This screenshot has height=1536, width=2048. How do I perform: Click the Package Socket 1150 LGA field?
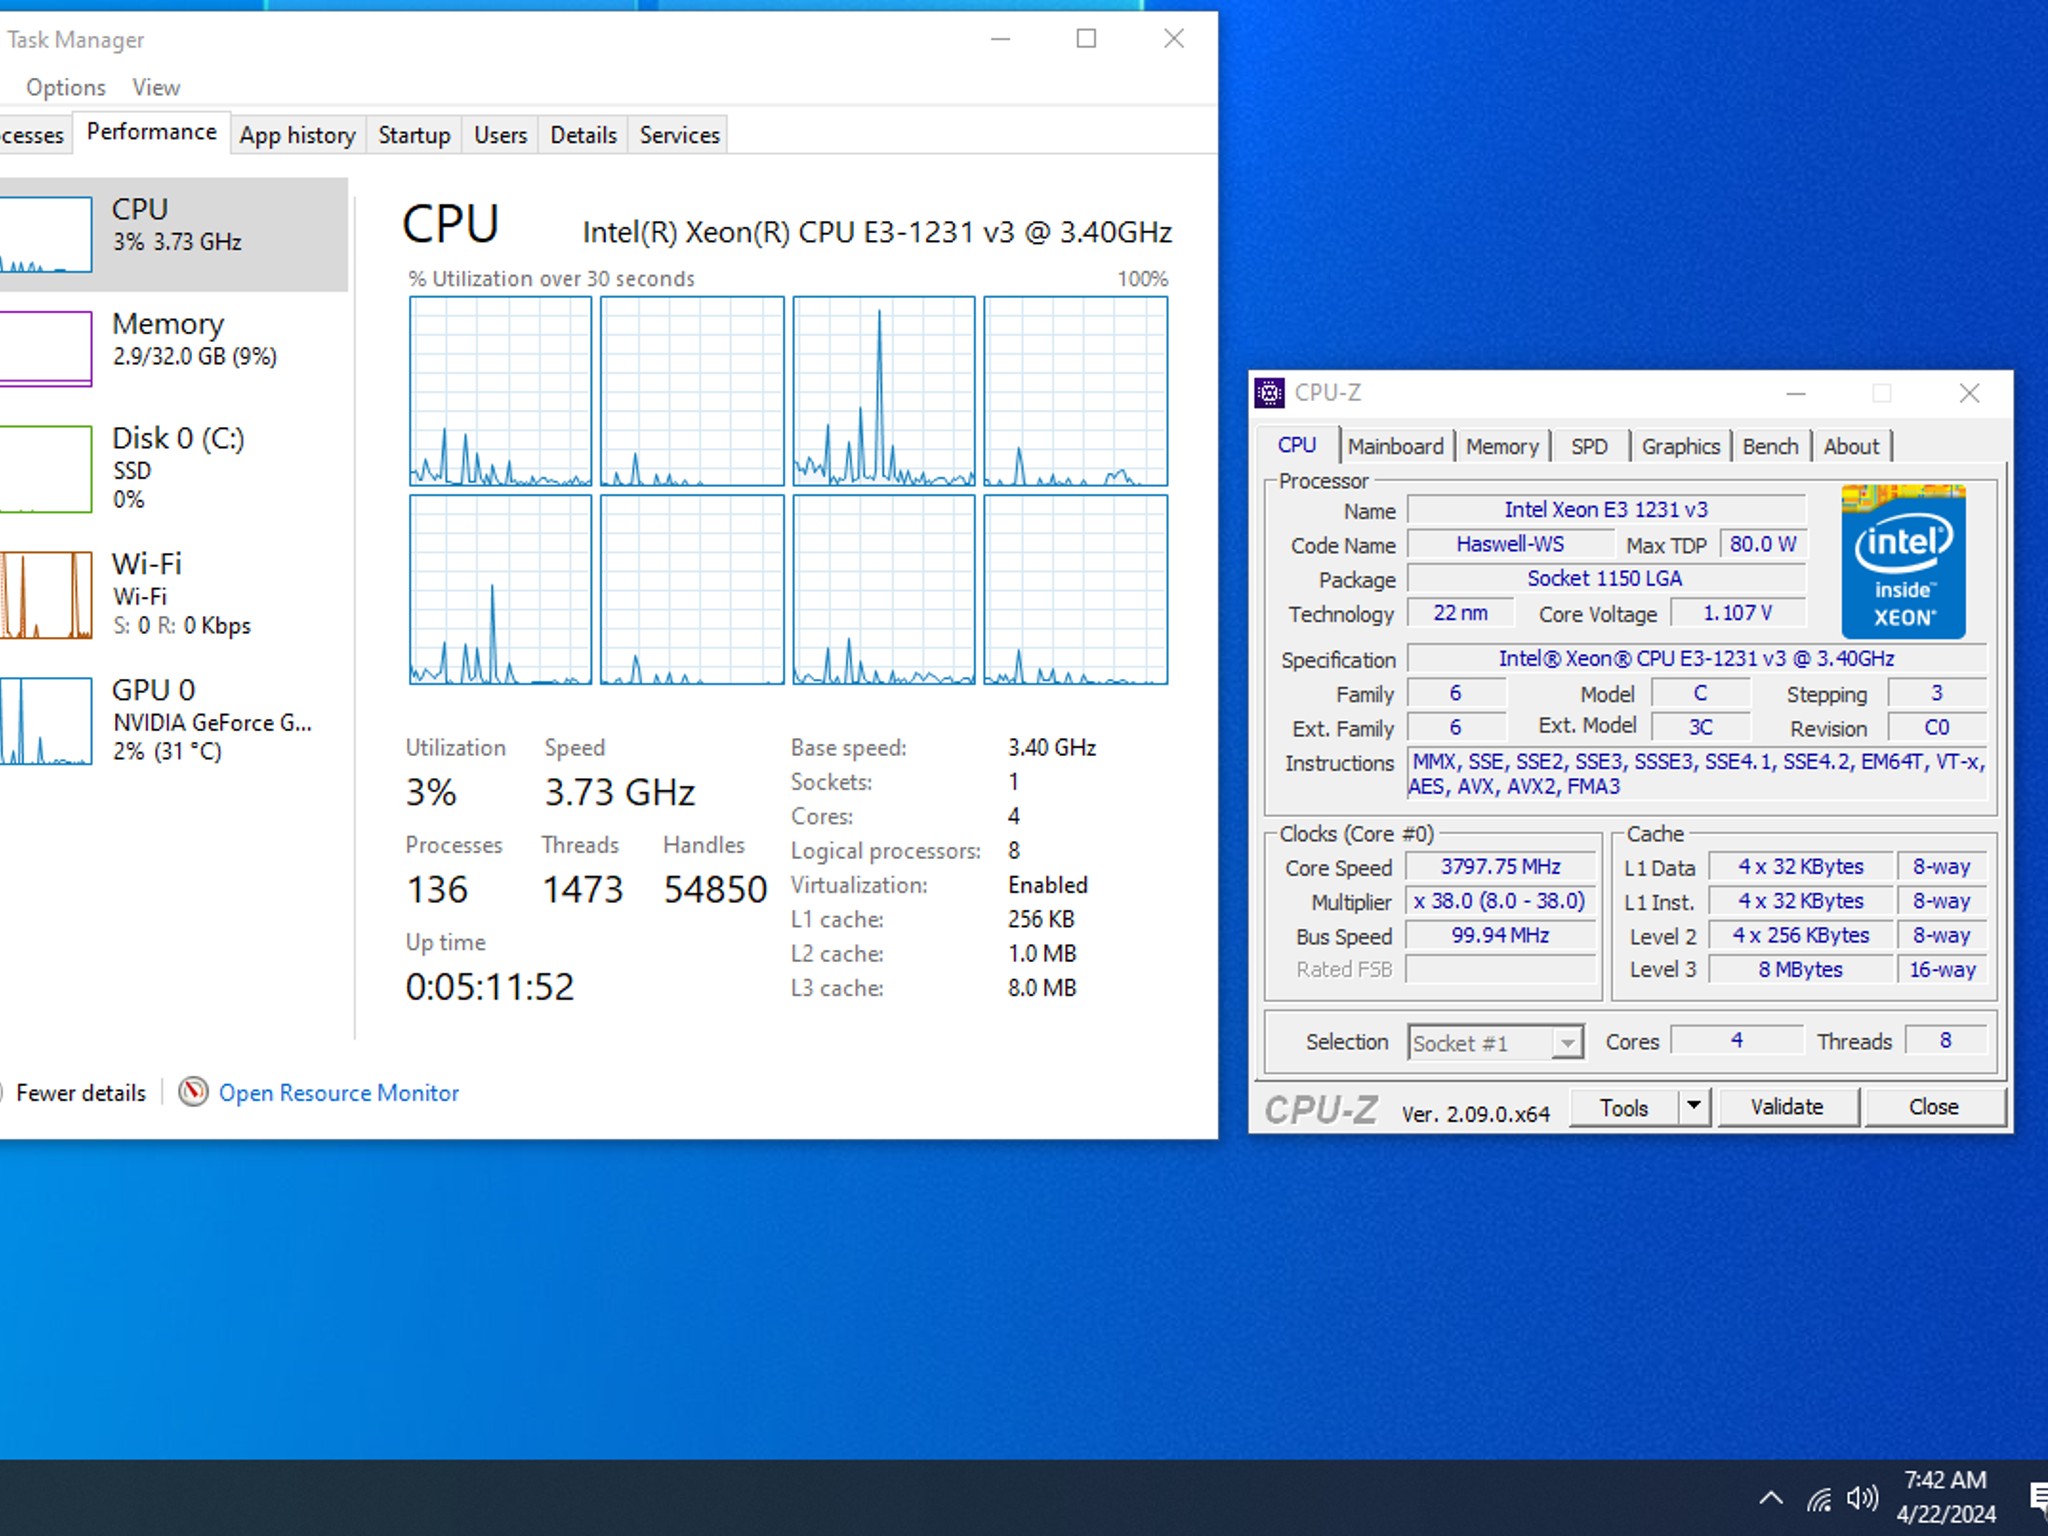pos(1606,579)
